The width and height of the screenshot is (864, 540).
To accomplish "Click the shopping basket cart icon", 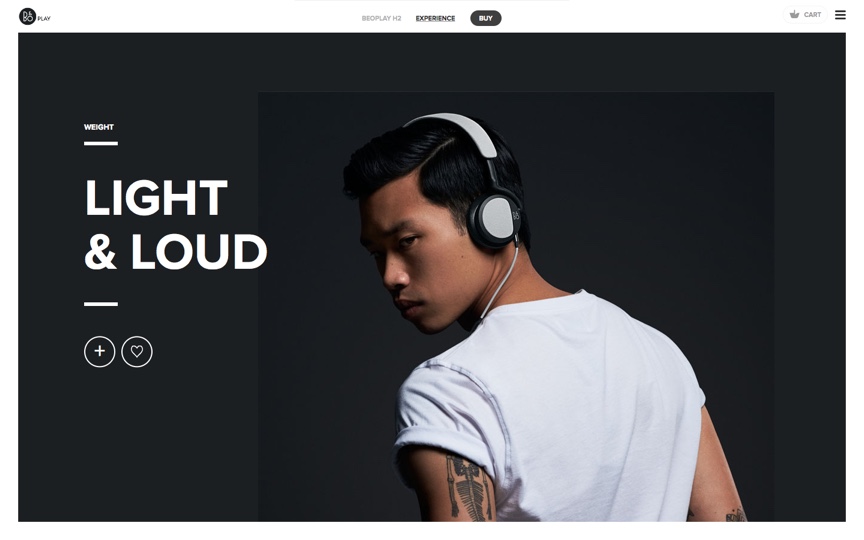I will (x=794, y=15).
